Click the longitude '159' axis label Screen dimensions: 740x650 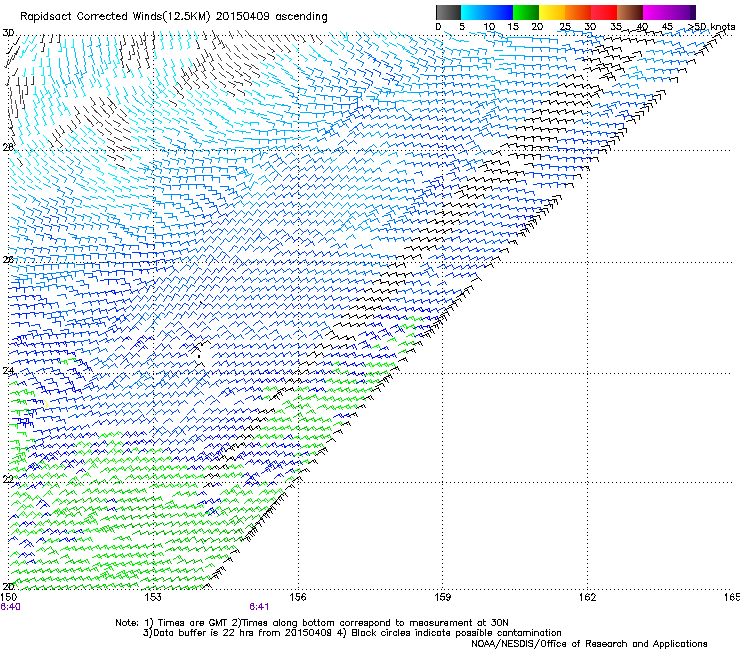(x=442, y=598)
